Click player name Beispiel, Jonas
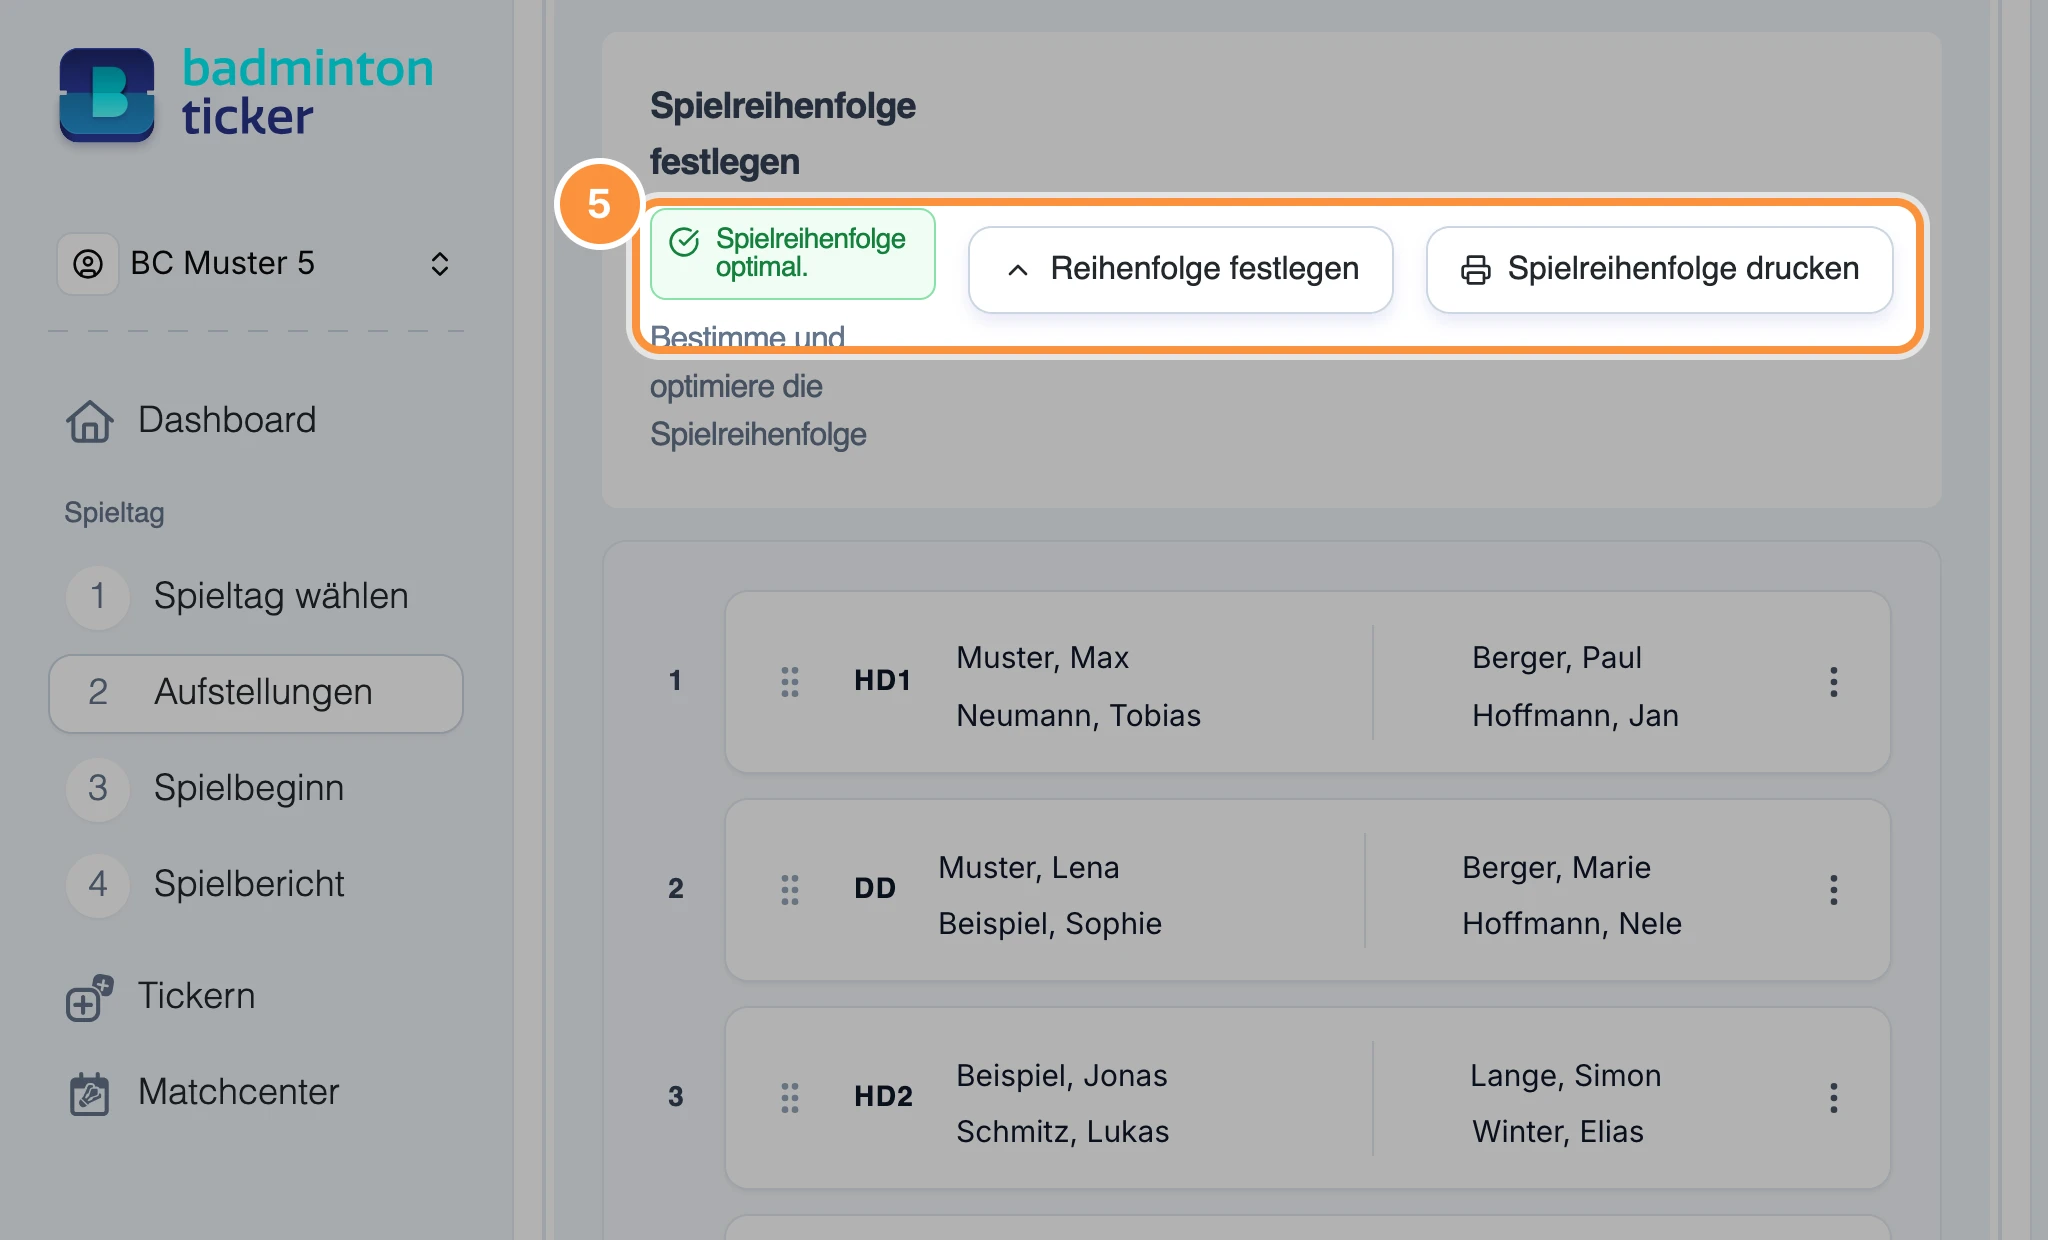Viewport: 2048px width, 1240px height. [1061, 1076]
